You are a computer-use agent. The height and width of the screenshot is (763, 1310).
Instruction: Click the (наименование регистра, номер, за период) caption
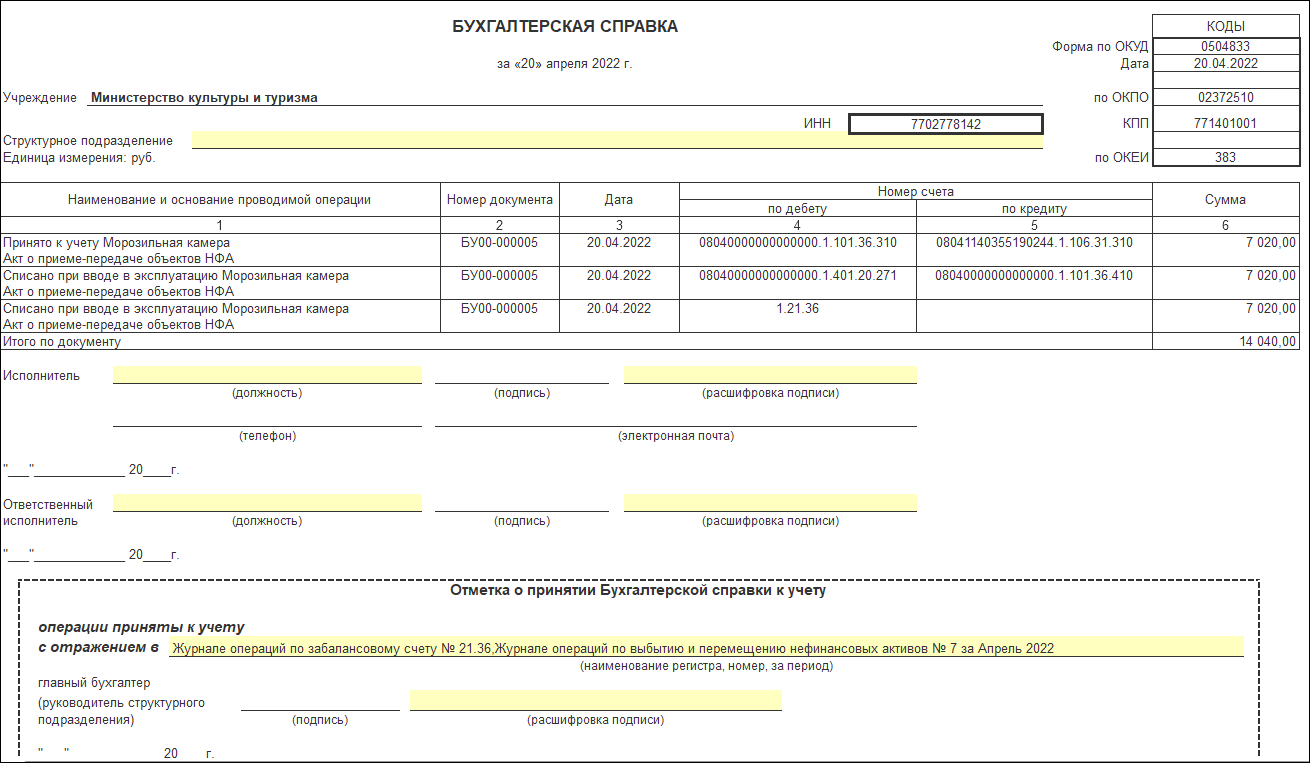(706, 665)
